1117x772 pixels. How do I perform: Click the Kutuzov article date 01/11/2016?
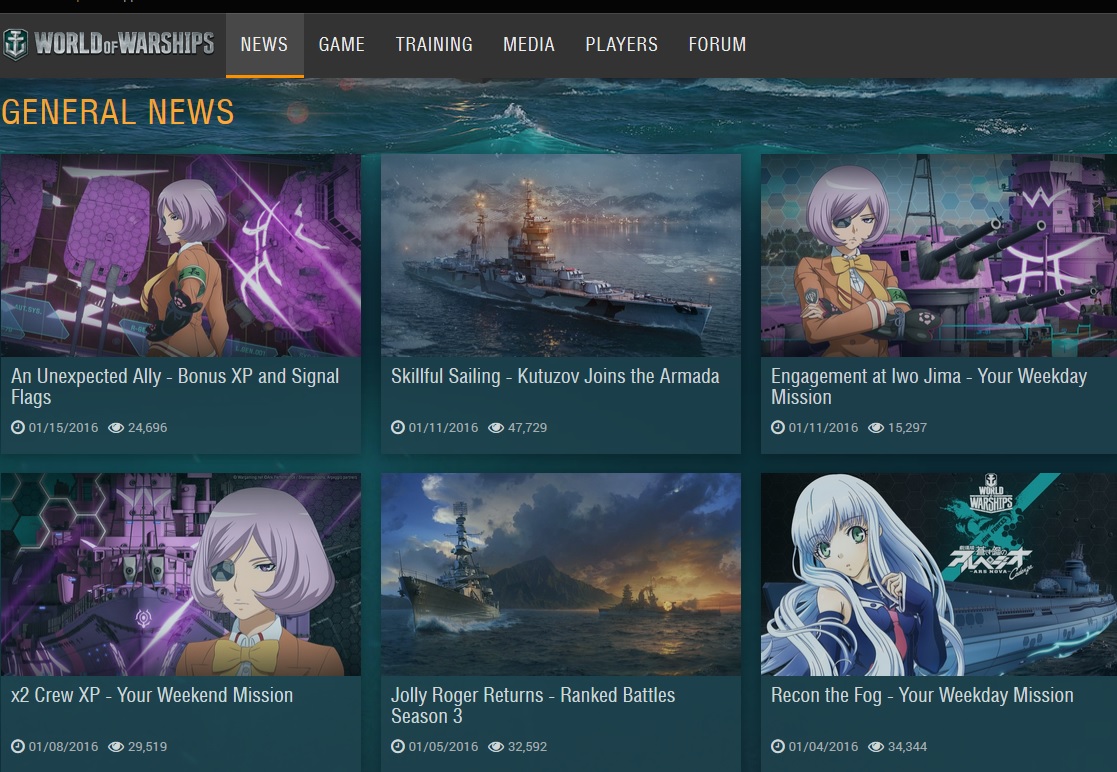(443, 427)
